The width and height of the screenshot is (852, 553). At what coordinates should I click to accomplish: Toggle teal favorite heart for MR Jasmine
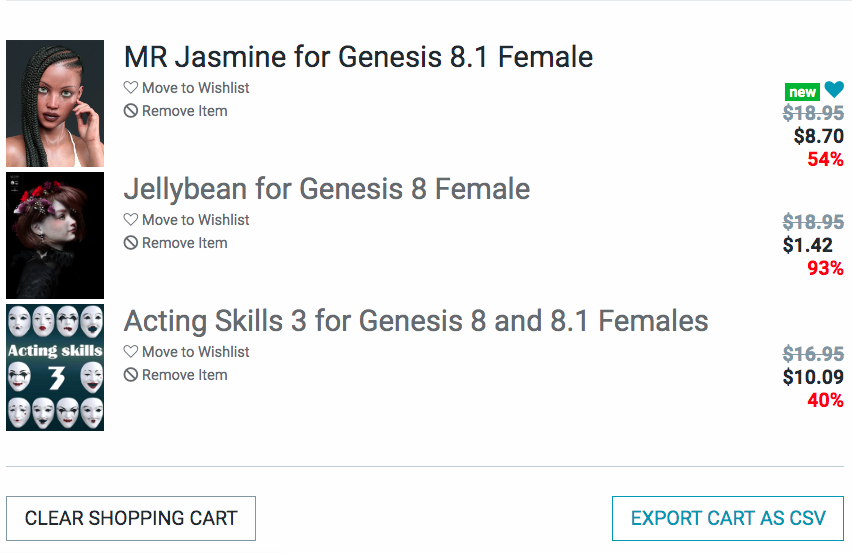pyautogui.click(x=834, y=90)
